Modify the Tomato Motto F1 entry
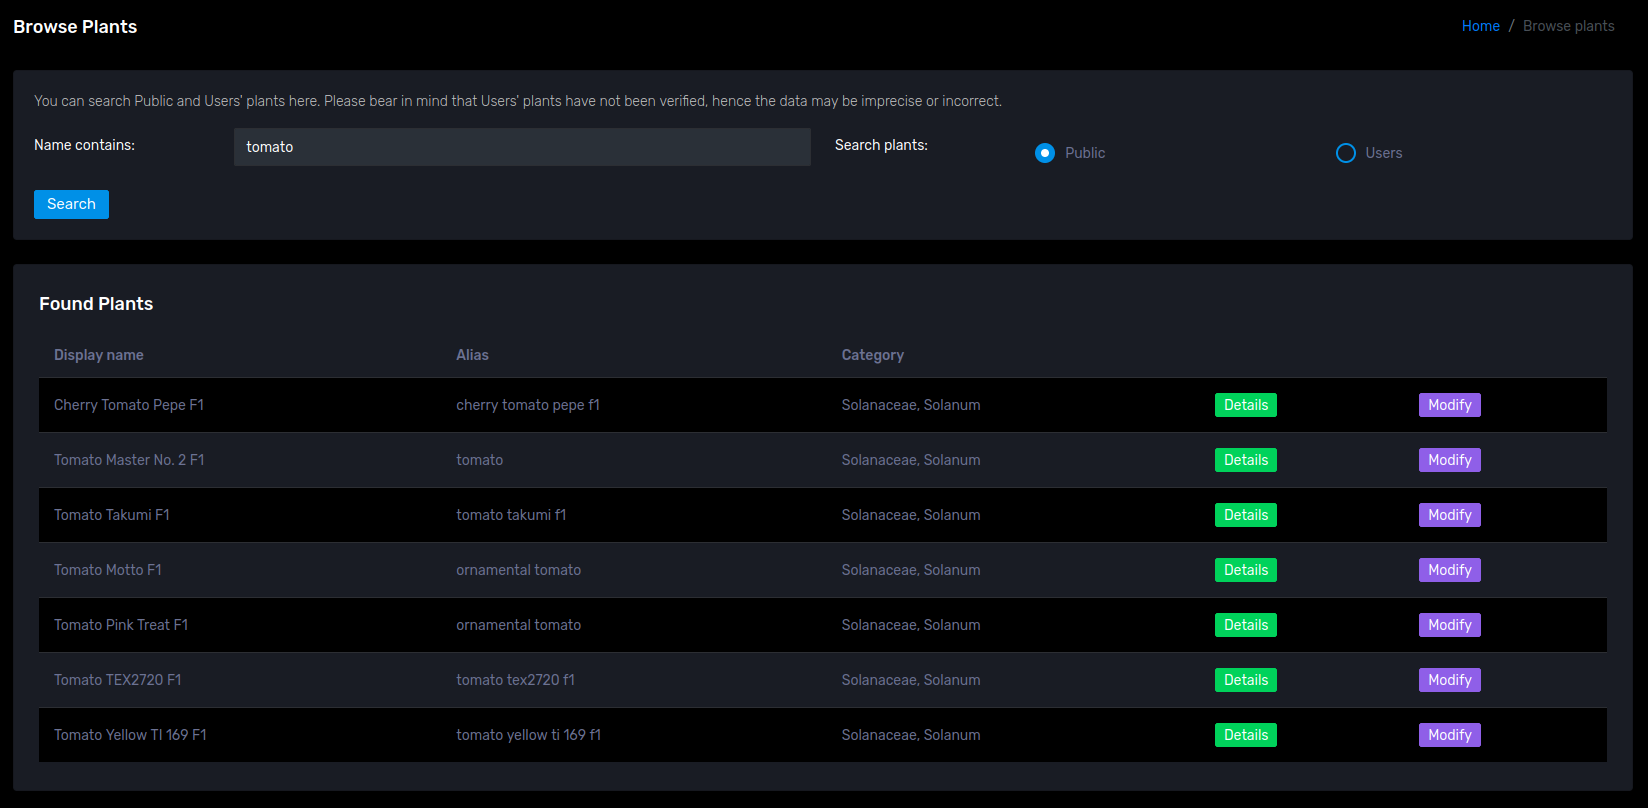 pos(1449,570)
